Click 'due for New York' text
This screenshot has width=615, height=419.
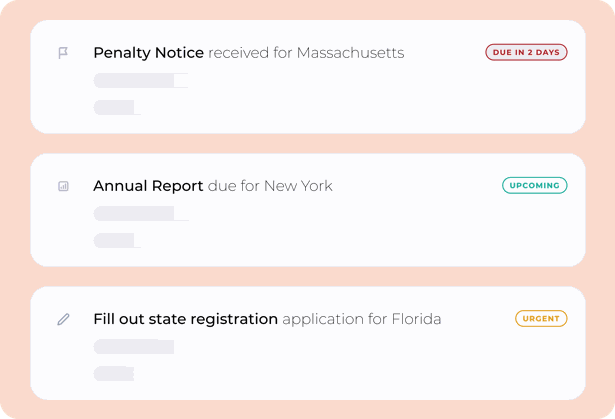pos(270,186)
